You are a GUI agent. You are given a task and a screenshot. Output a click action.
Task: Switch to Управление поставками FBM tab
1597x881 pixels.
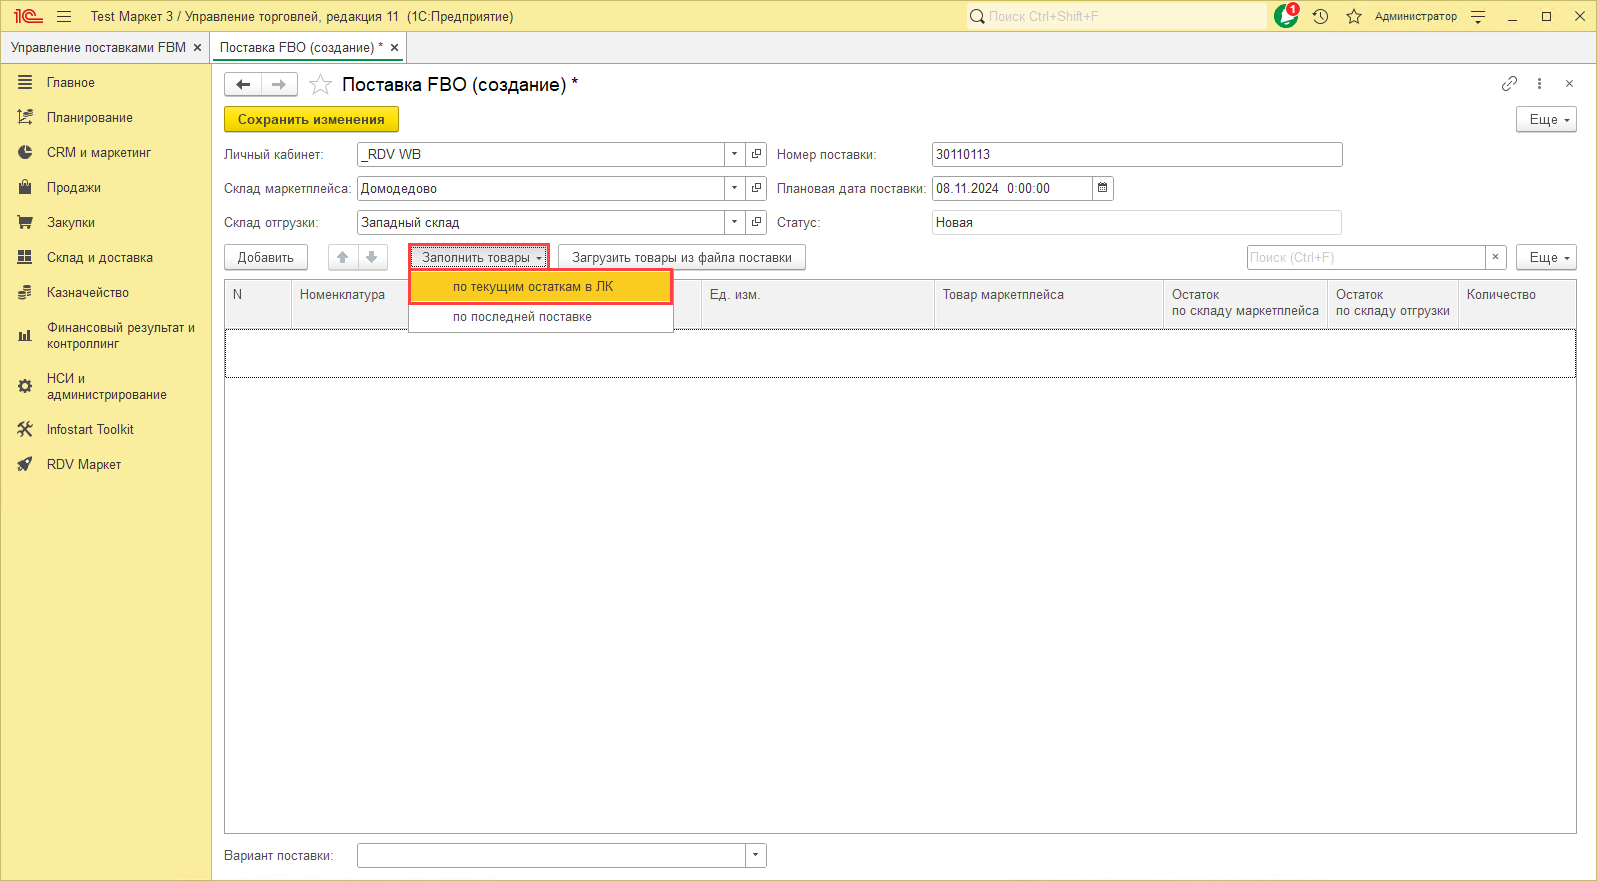[98, 47]
